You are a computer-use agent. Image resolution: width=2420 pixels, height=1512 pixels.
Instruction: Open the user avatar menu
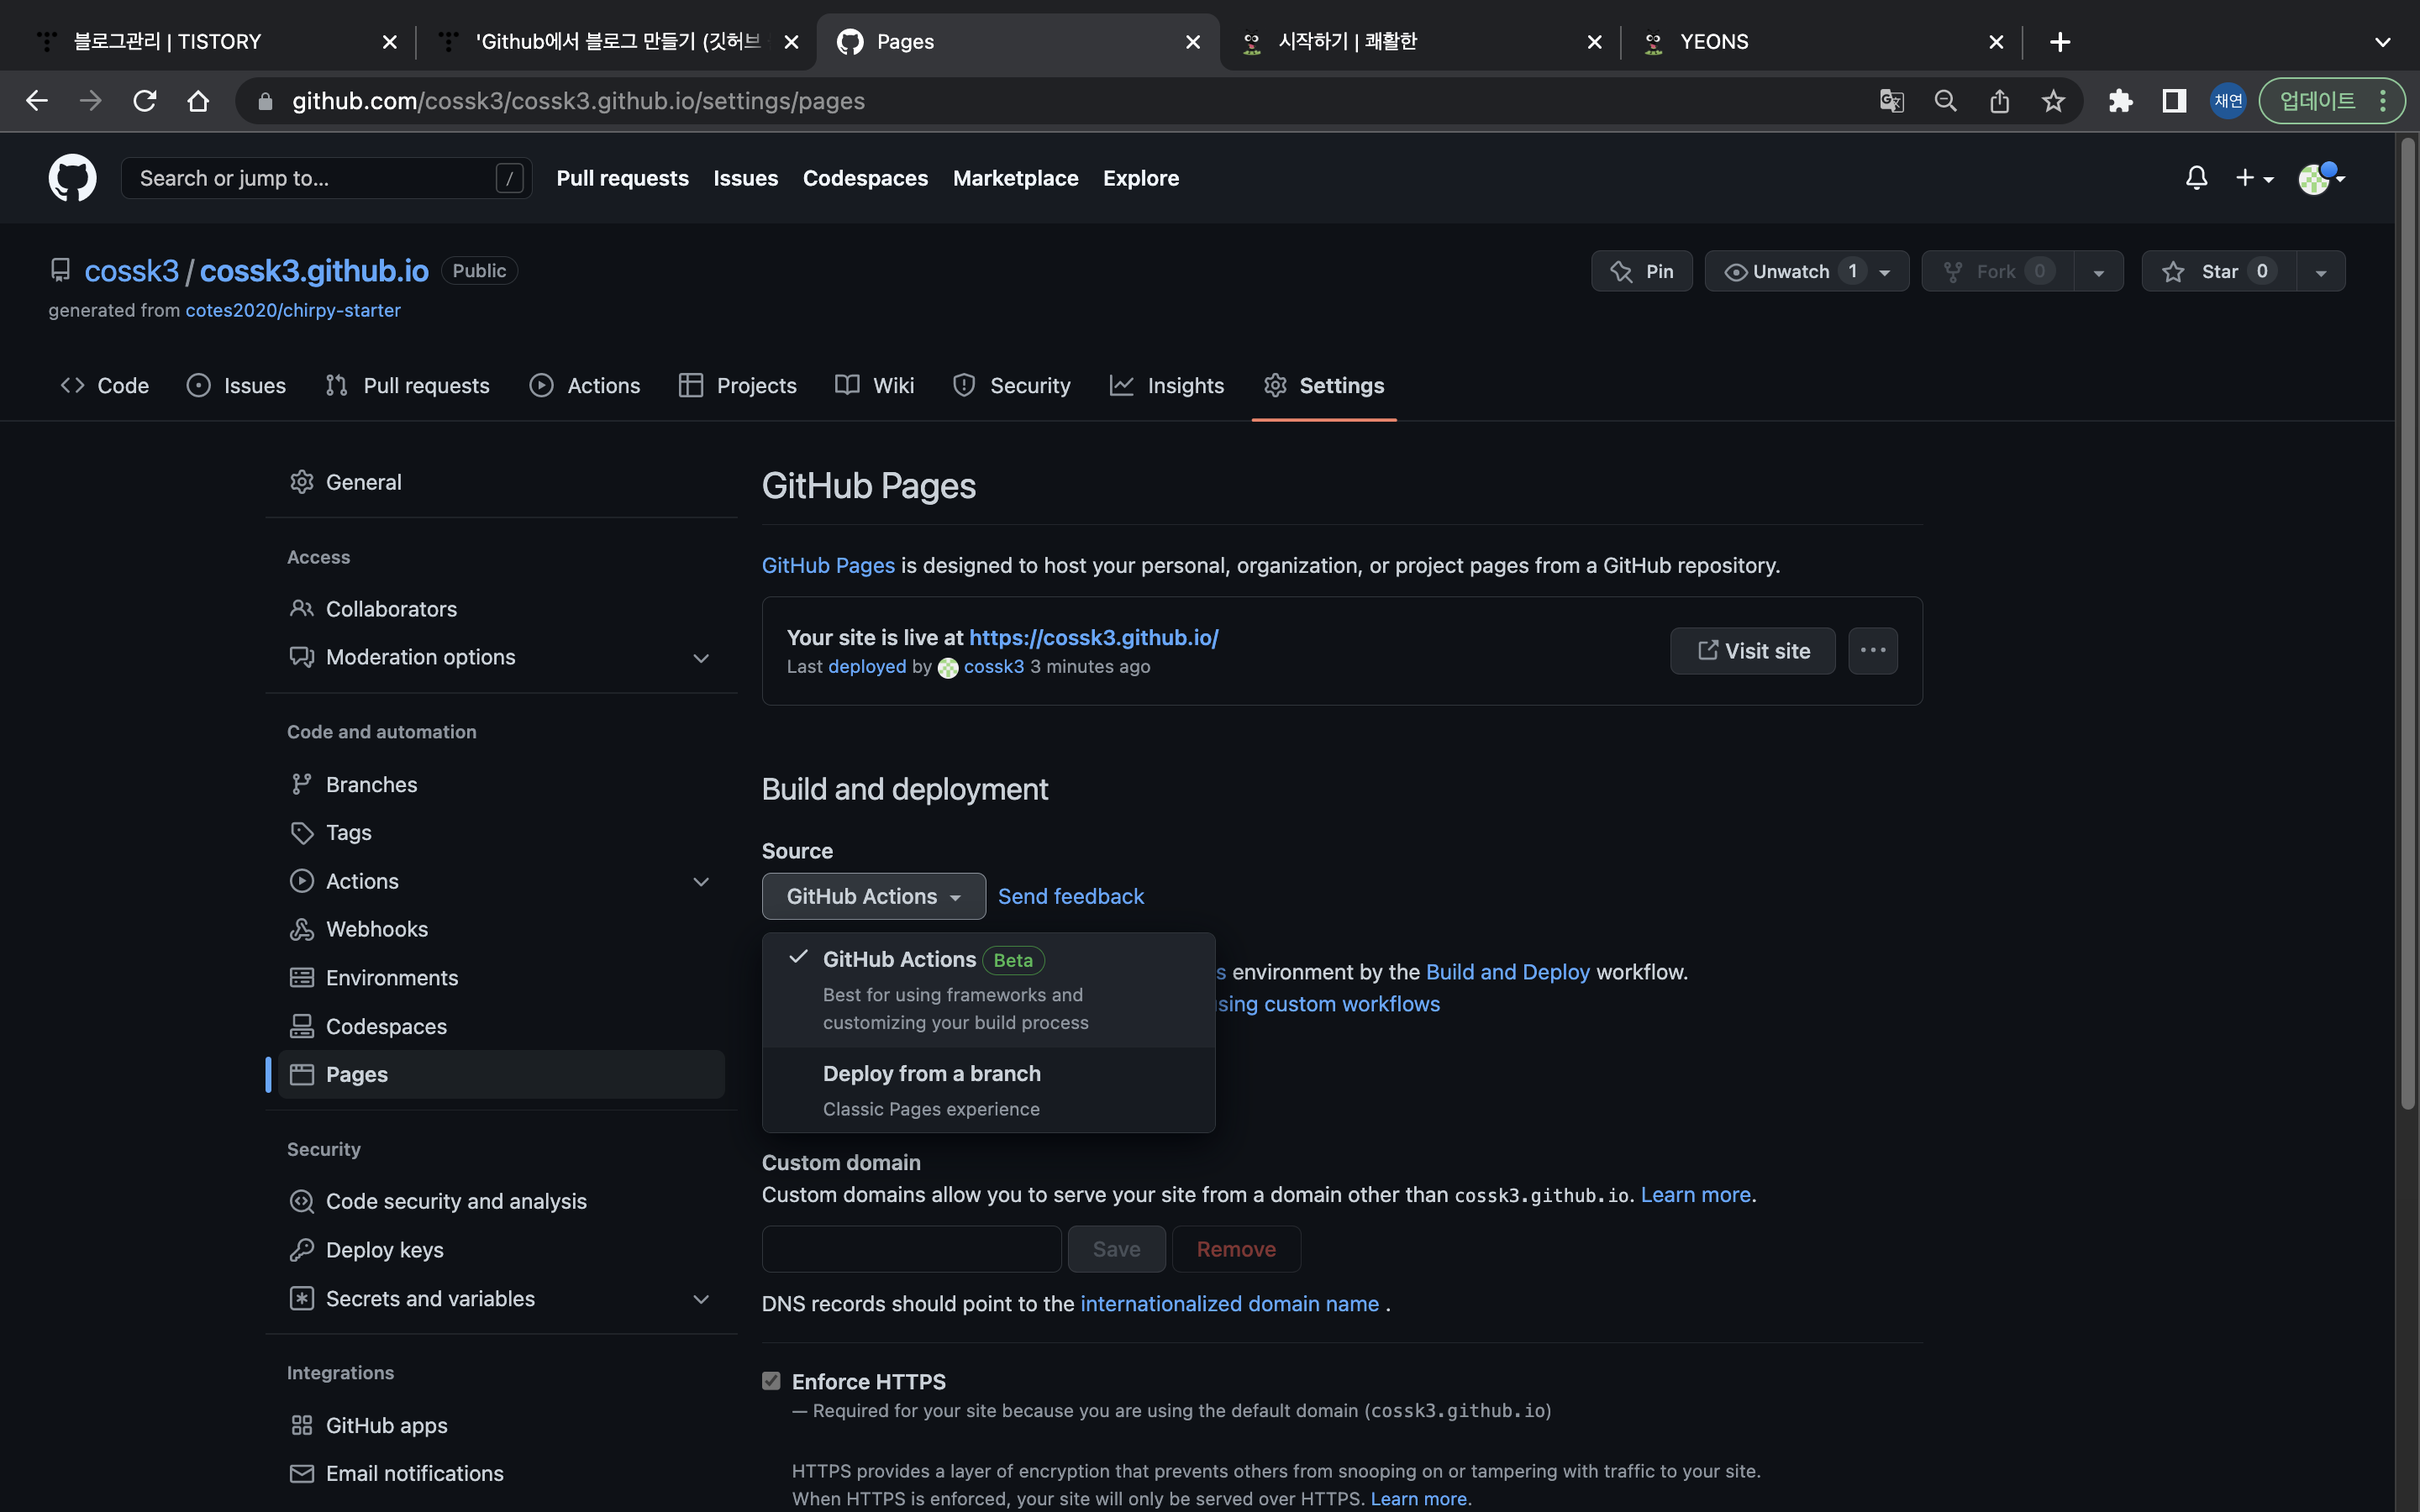pyautogui.click(x=2321, y=178)
